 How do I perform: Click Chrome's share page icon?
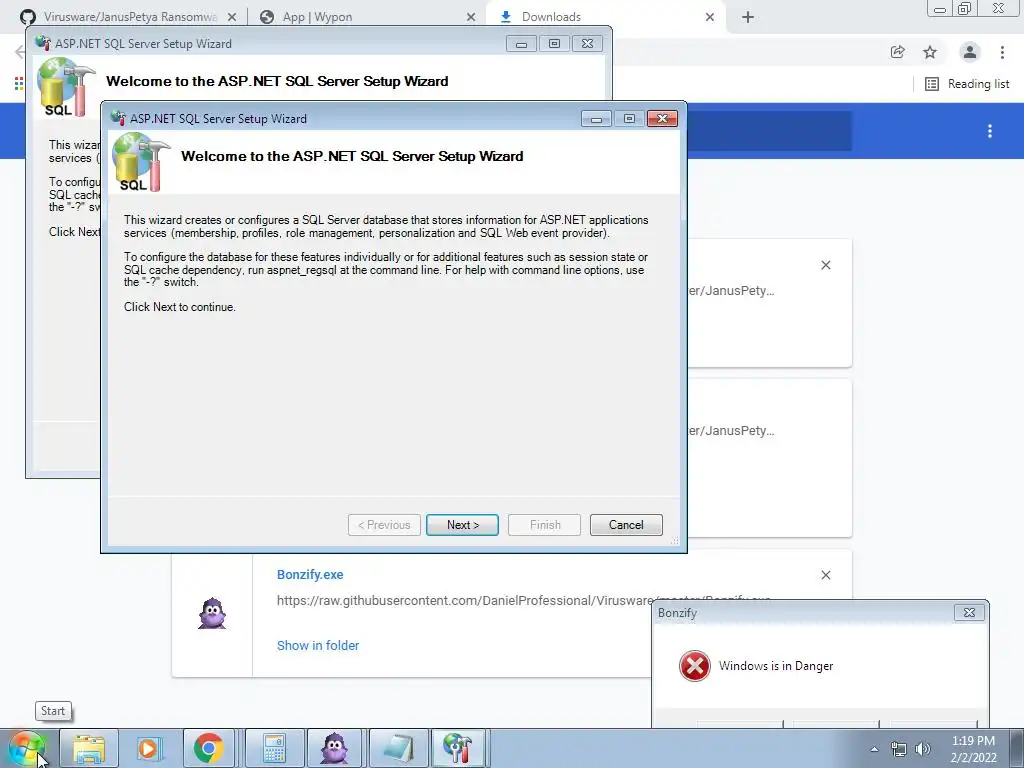pyautogui.click(x=898, y=52)
